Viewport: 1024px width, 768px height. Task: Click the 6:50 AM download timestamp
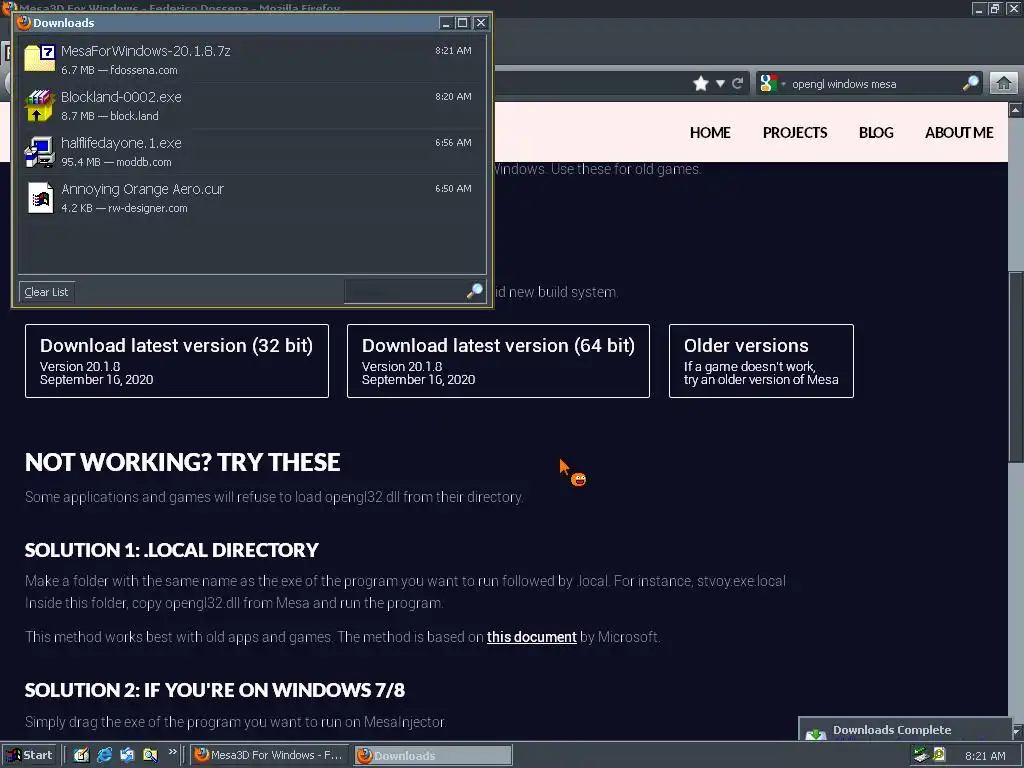pos(453,189)
